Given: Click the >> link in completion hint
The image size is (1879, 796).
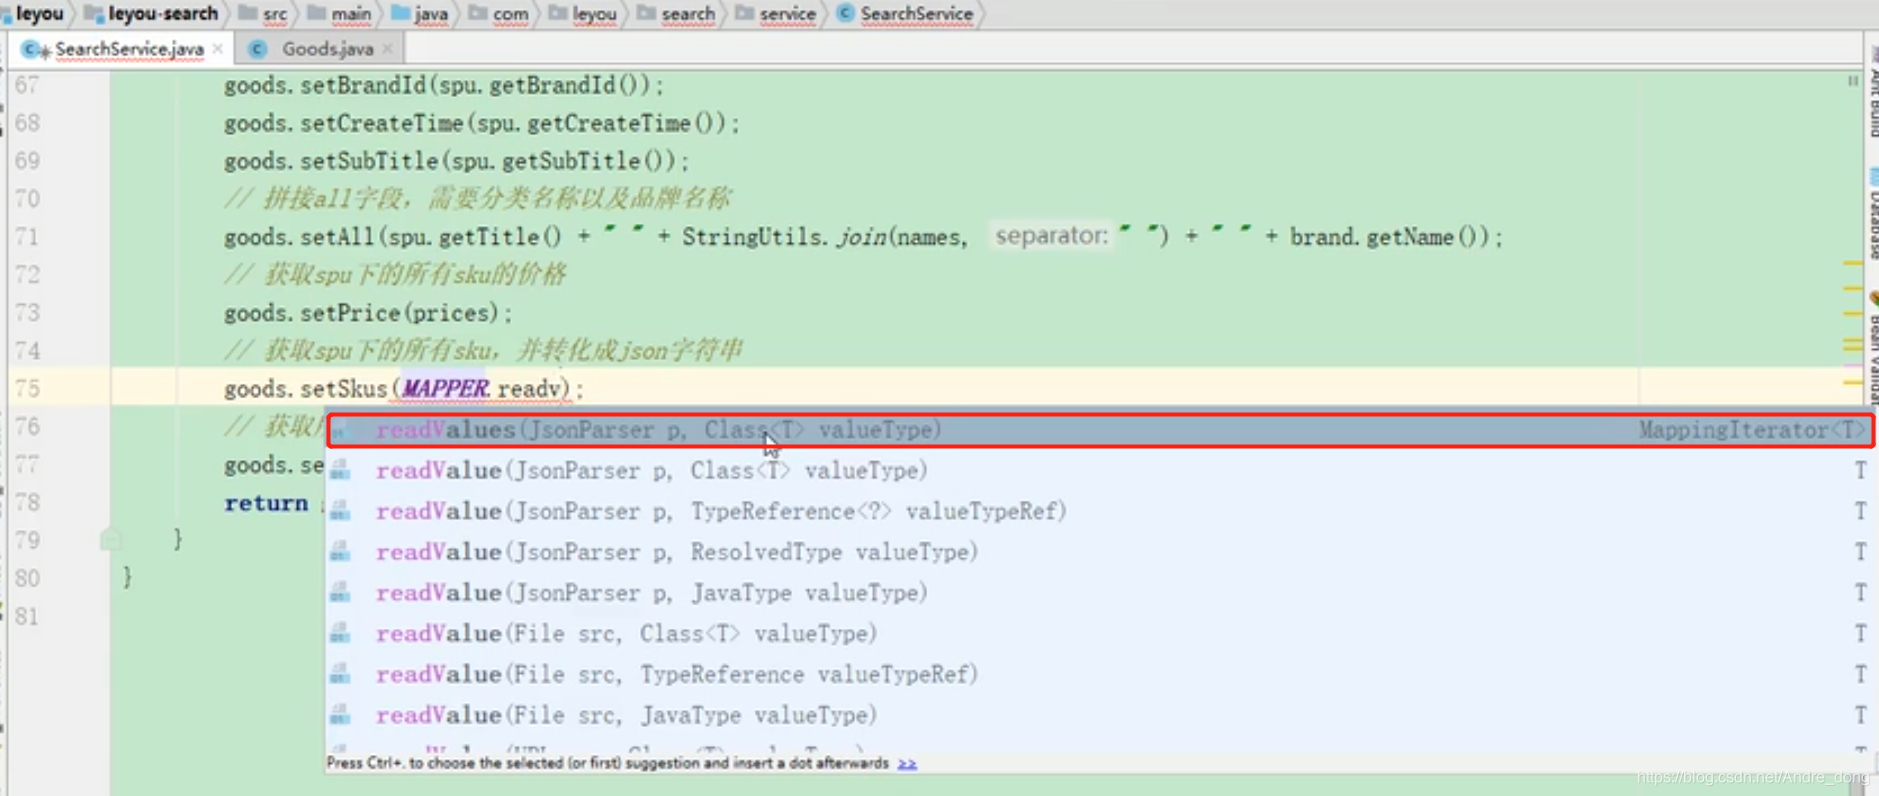Looking at the screenshot, I should tap(907, 763).
